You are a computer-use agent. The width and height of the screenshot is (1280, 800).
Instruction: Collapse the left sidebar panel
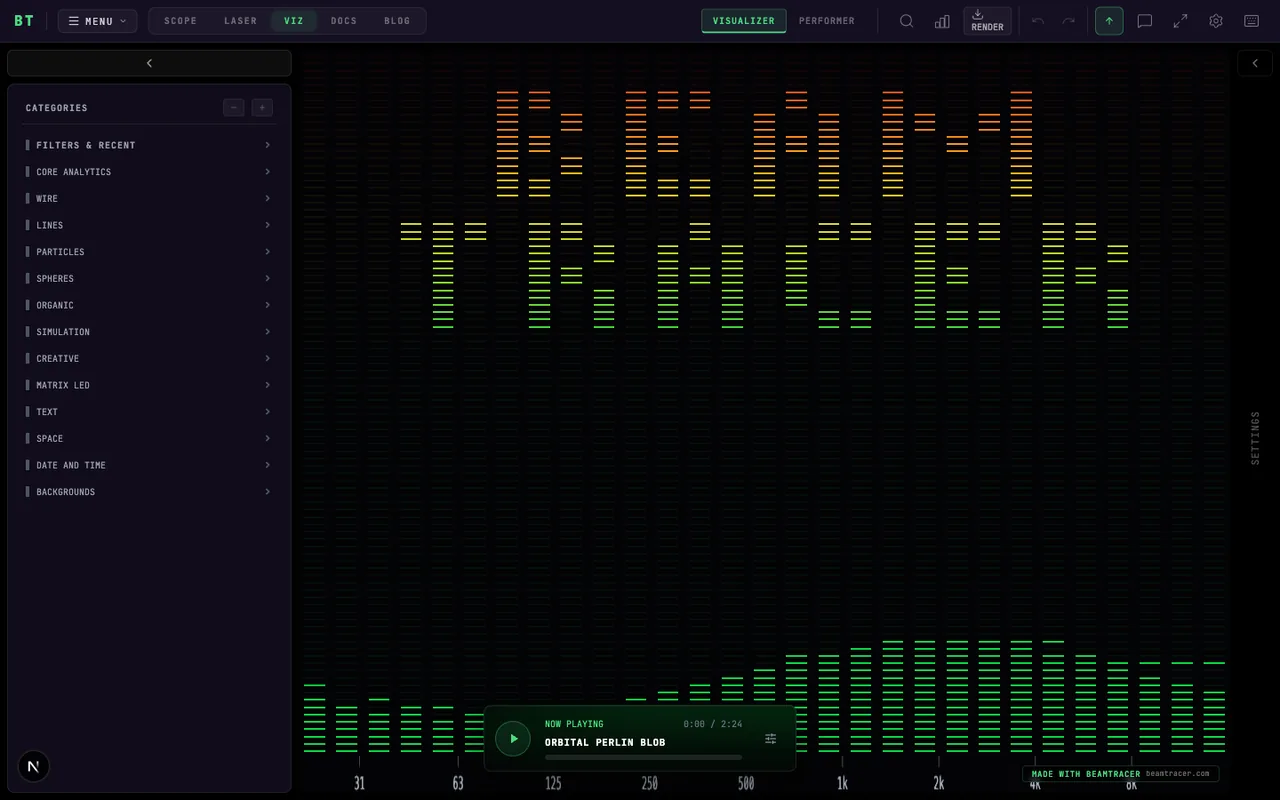tap(149, 63)
